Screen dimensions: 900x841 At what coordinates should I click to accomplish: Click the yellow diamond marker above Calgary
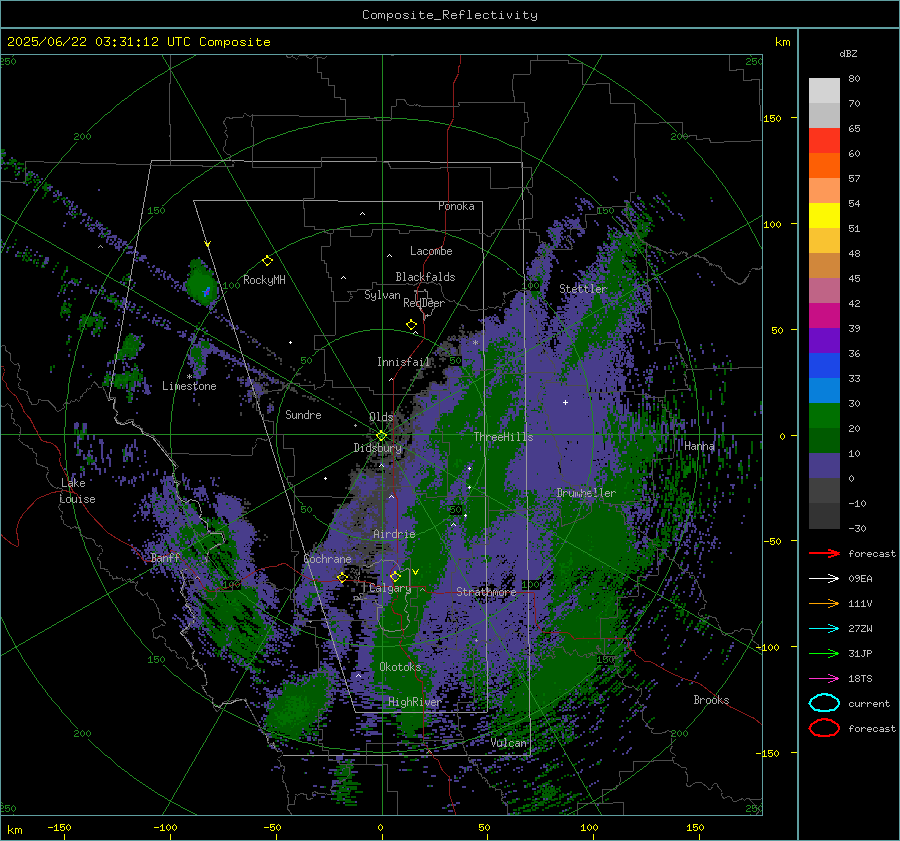tap(395, 576)
